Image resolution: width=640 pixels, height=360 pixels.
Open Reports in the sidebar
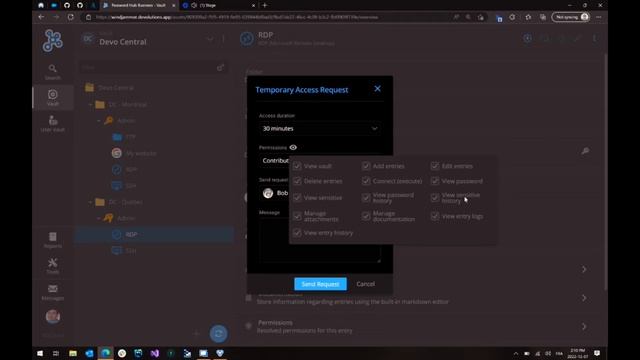coord(53,240)
